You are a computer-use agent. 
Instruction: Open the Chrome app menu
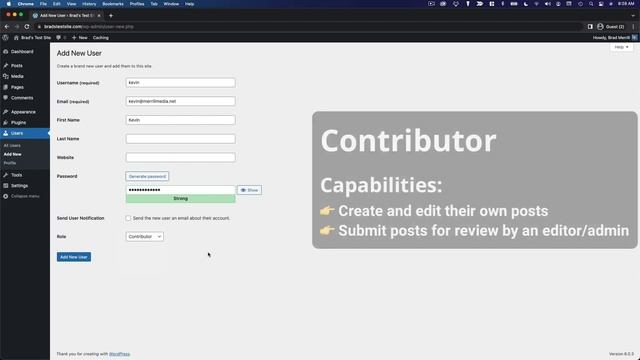(x=26, y=4)
